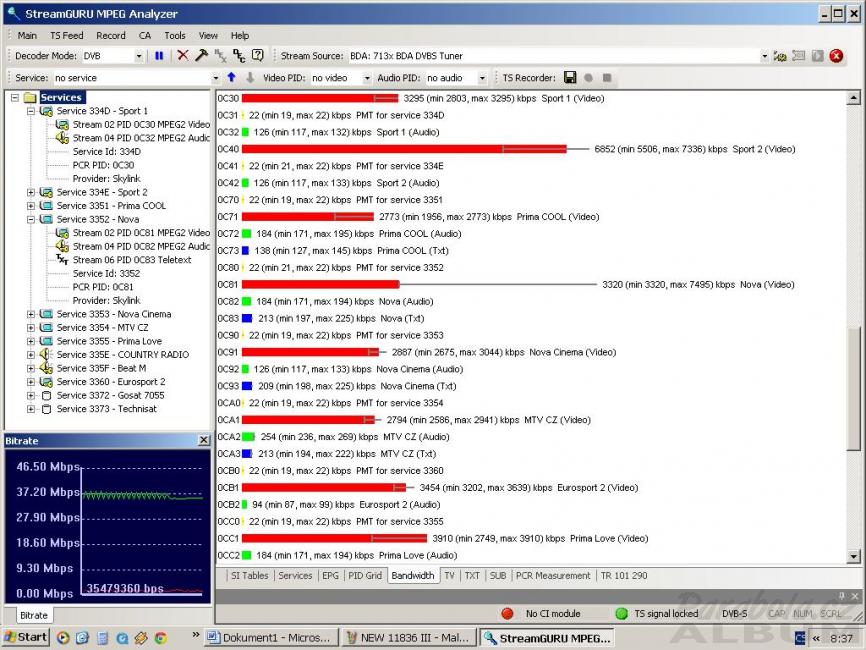Click the Beat M radio service icon
Screen dimensions: 866x650
46,368
